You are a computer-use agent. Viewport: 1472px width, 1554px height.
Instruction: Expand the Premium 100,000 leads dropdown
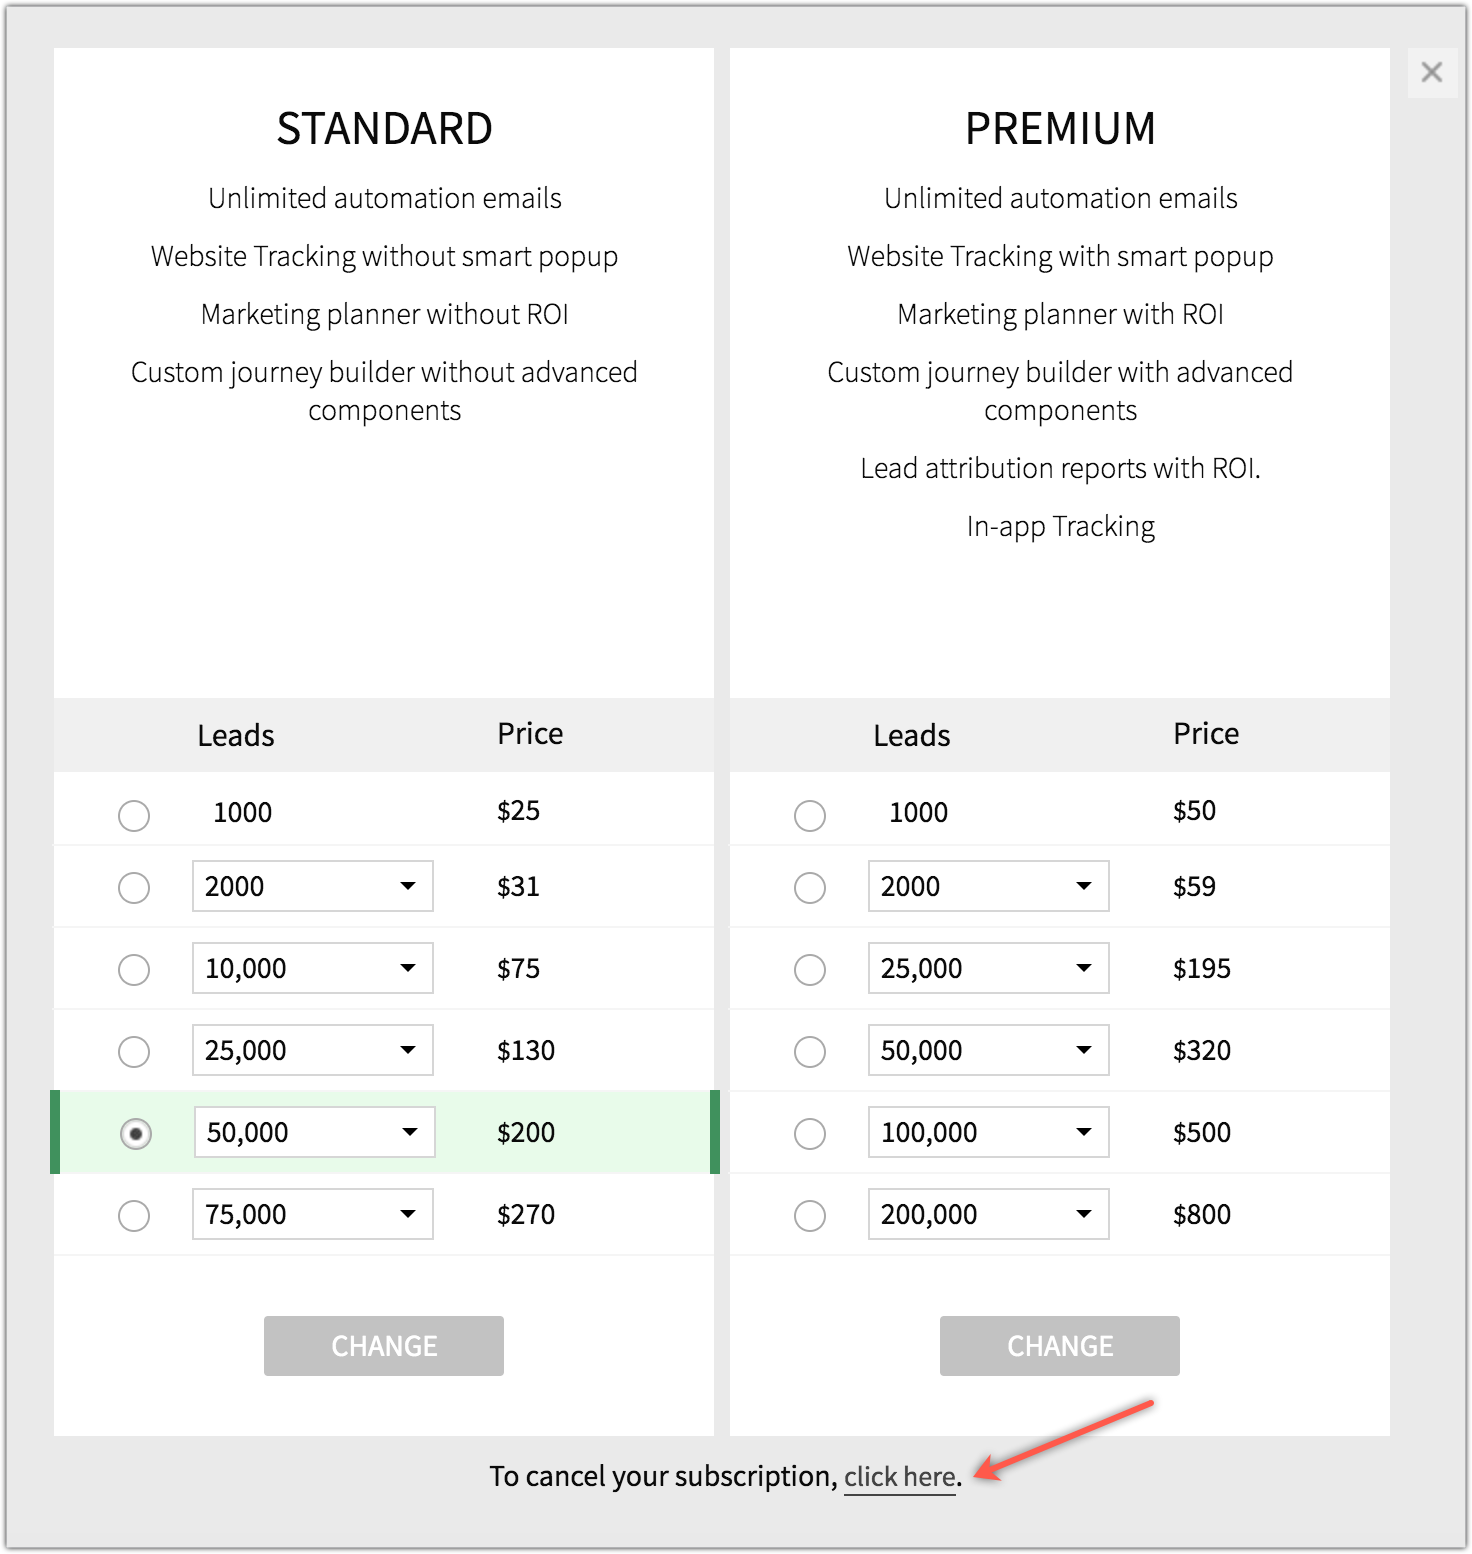(x=989, y=1132)
